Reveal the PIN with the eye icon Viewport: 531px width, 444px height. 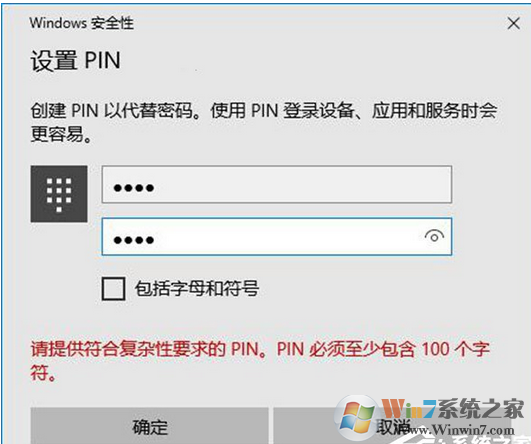pyautogui.click(x=434, y=236)
